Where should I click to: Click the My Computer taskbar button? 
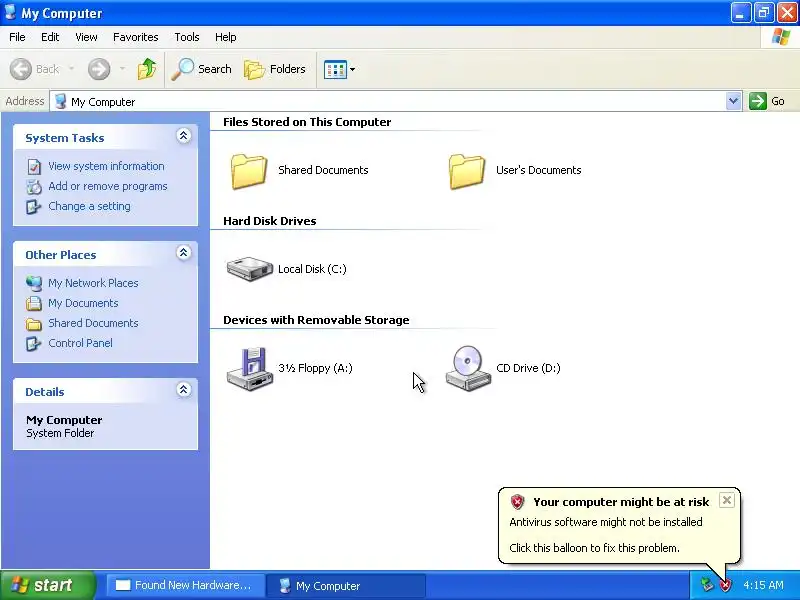click(x=346, y=585)
